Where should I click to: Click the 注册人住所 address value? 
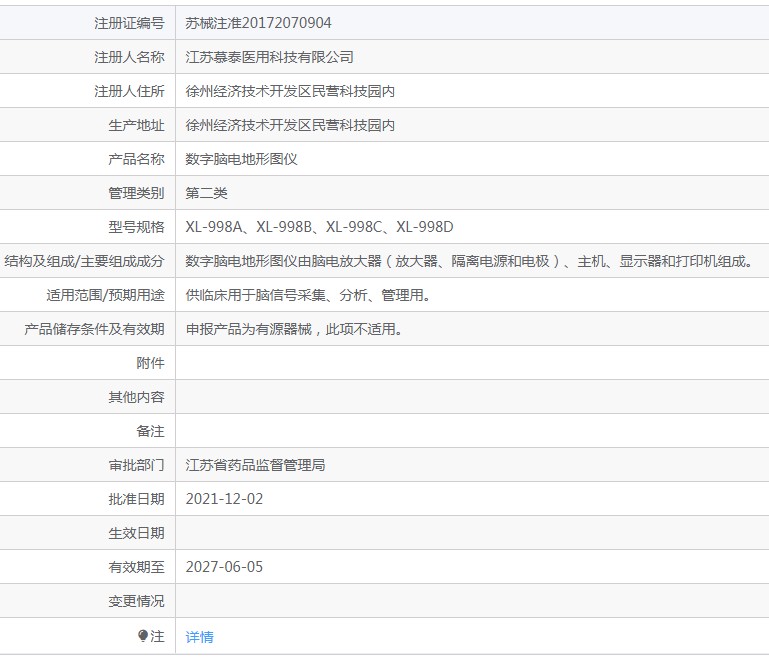click(x=290, y=91)
